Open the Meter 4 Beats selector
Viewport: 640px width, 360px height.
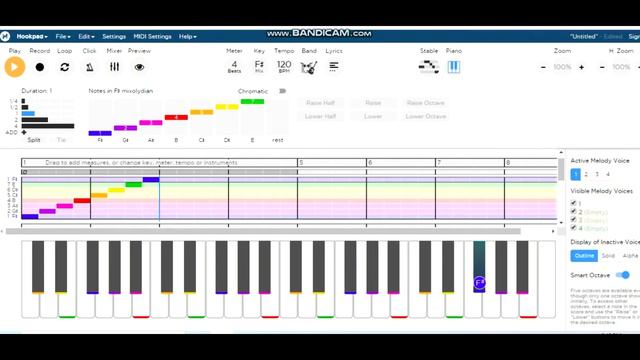pos(234,67)
